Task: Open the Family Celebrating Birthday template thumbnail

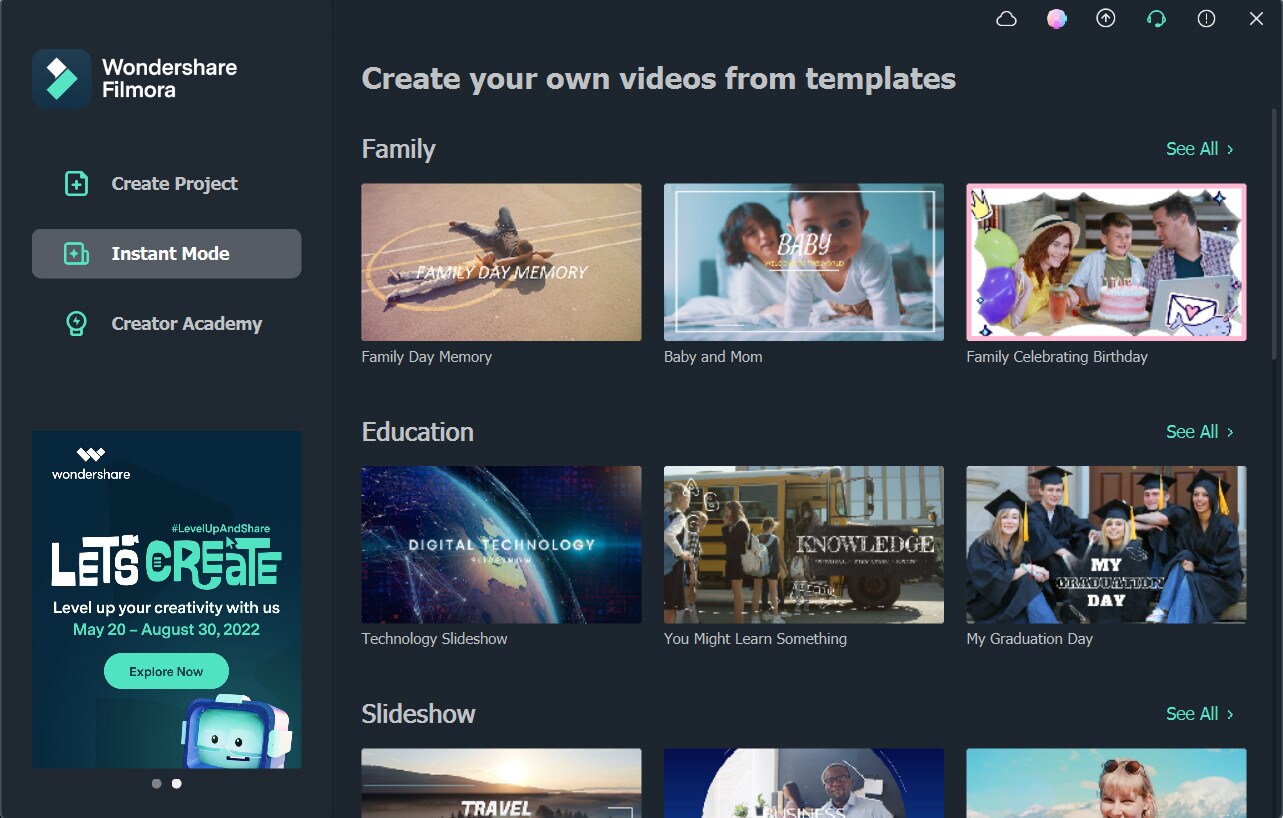Action: click(1106, 262)
